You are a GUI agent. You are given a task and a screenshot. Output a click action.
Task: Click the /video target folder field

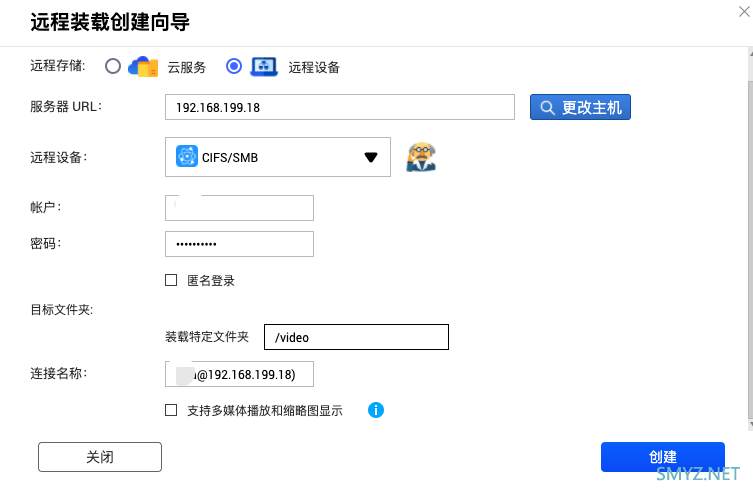point(356,337)
